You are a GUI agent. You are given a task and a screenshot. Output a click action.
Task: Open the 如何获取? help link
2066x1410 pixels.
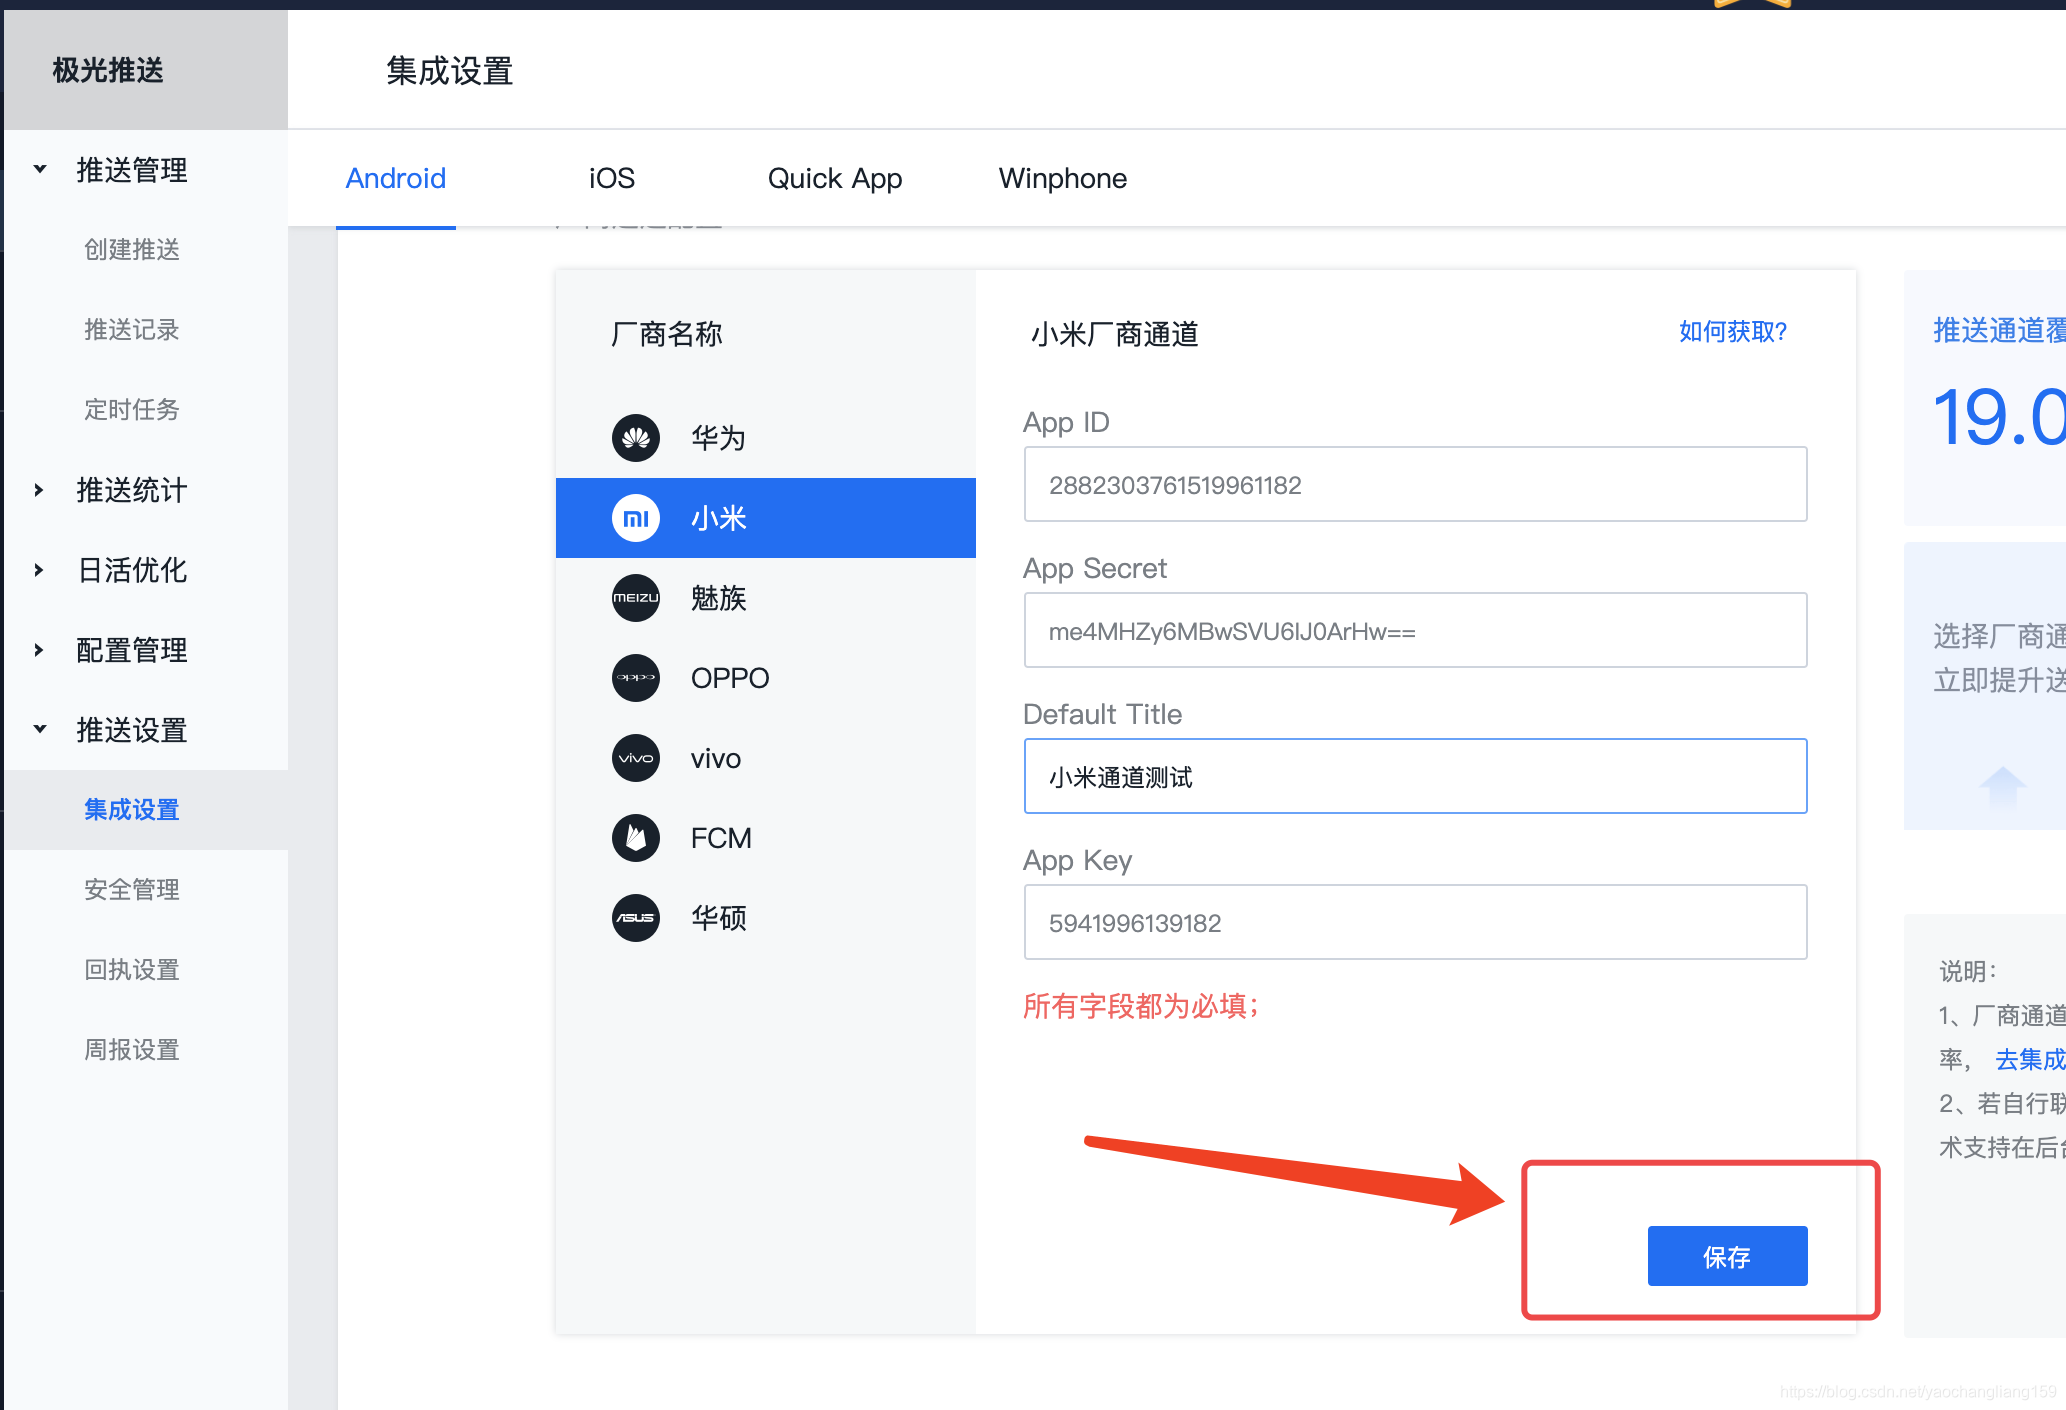1732,332
